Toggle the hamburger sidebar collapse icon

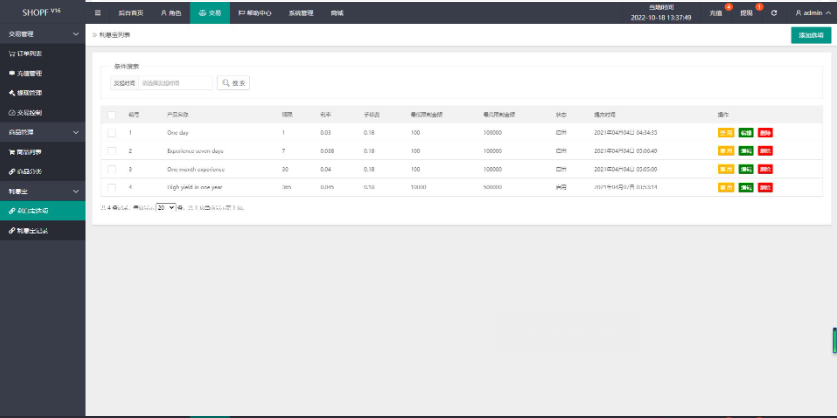(98, 13)
